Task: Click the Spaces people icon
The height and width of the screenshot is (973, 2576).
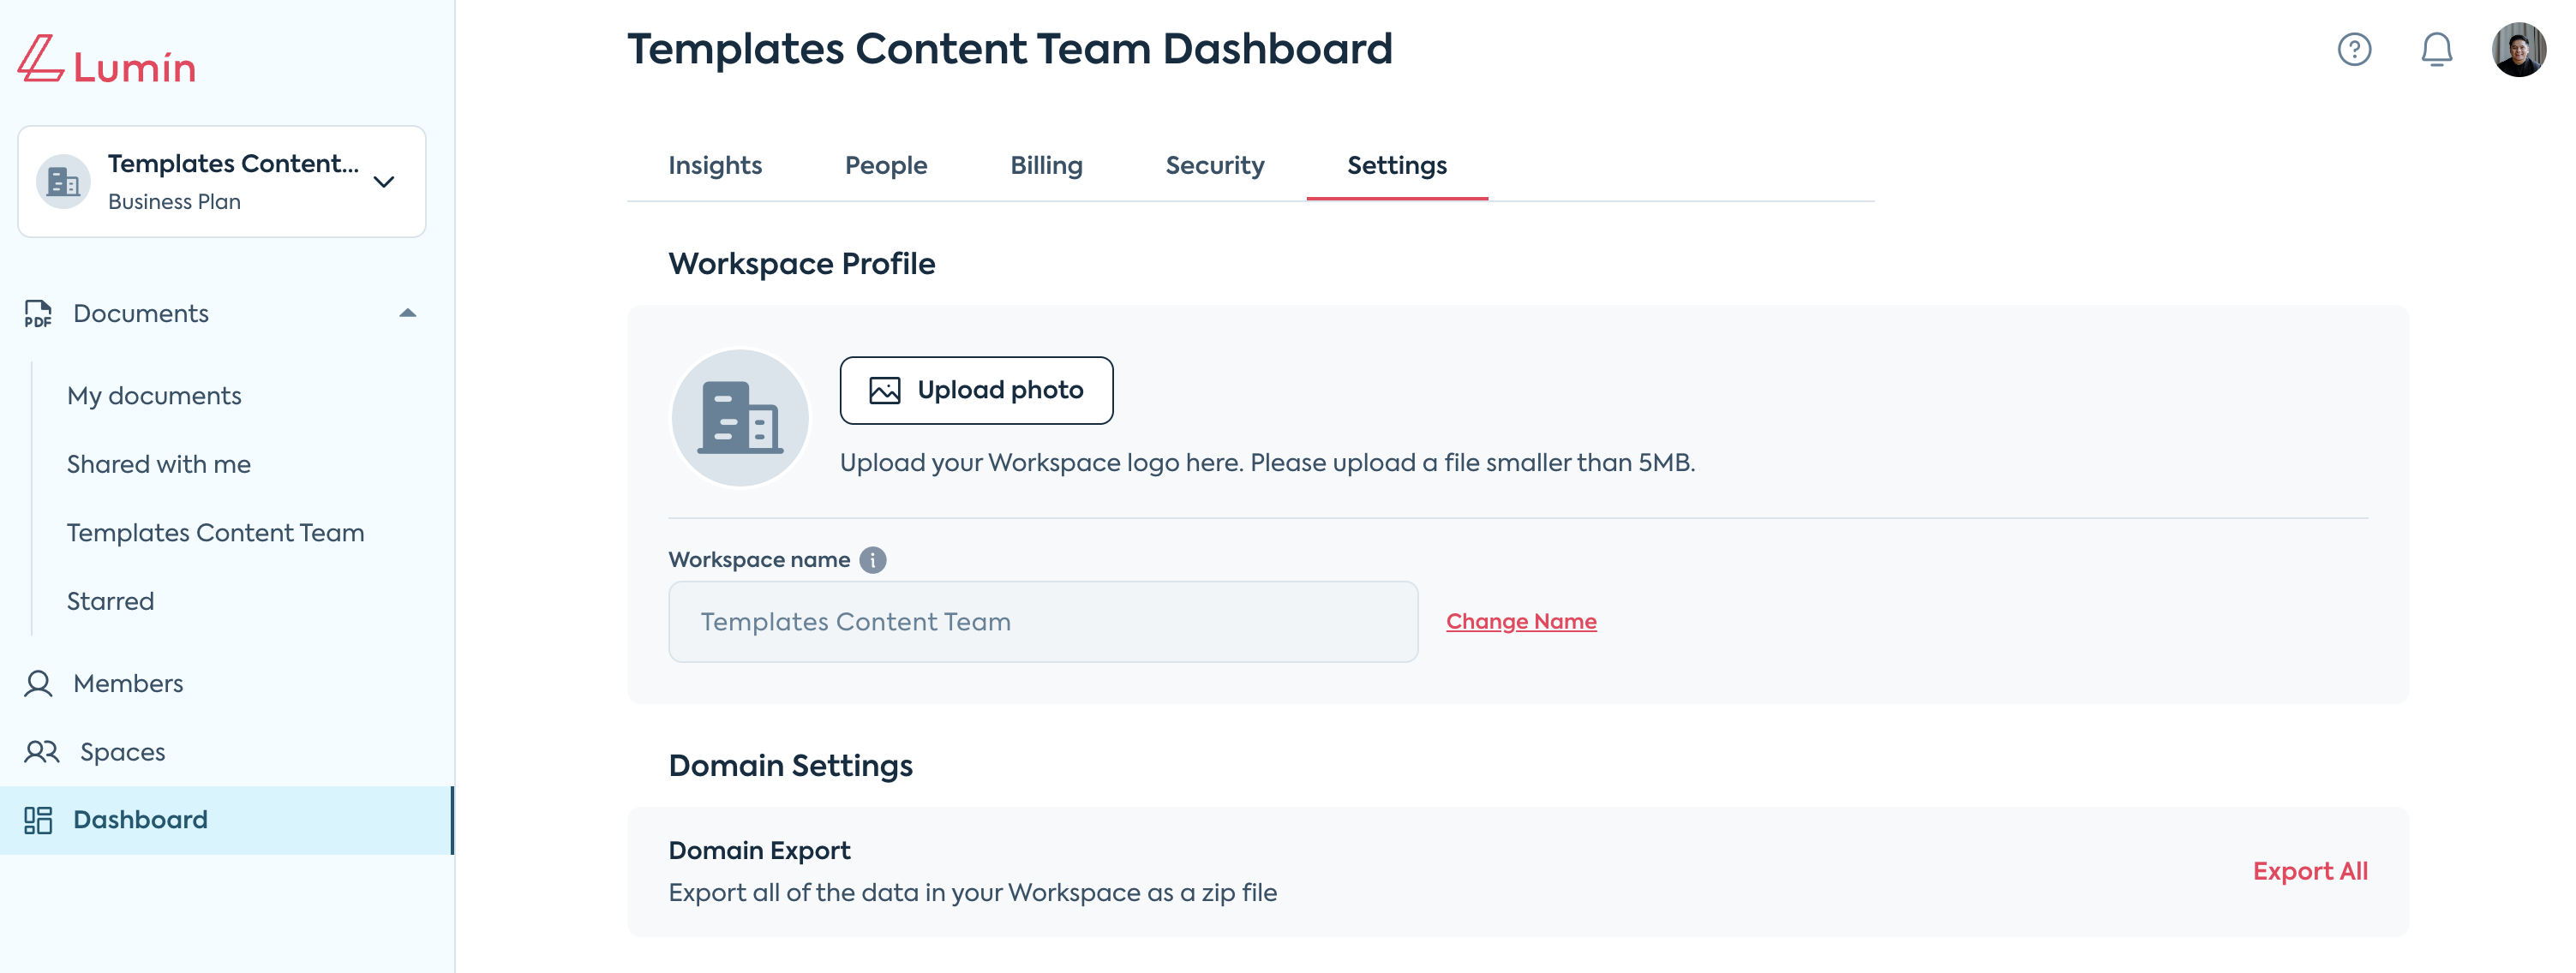Action: 42,752
